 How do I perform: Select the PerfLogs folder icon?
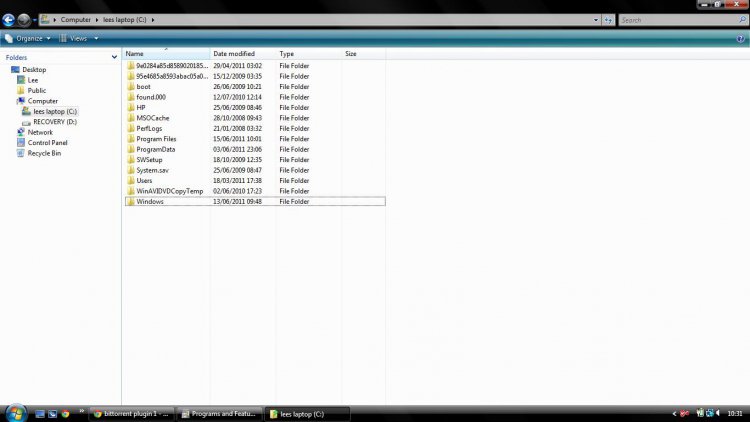pos(131,128)
